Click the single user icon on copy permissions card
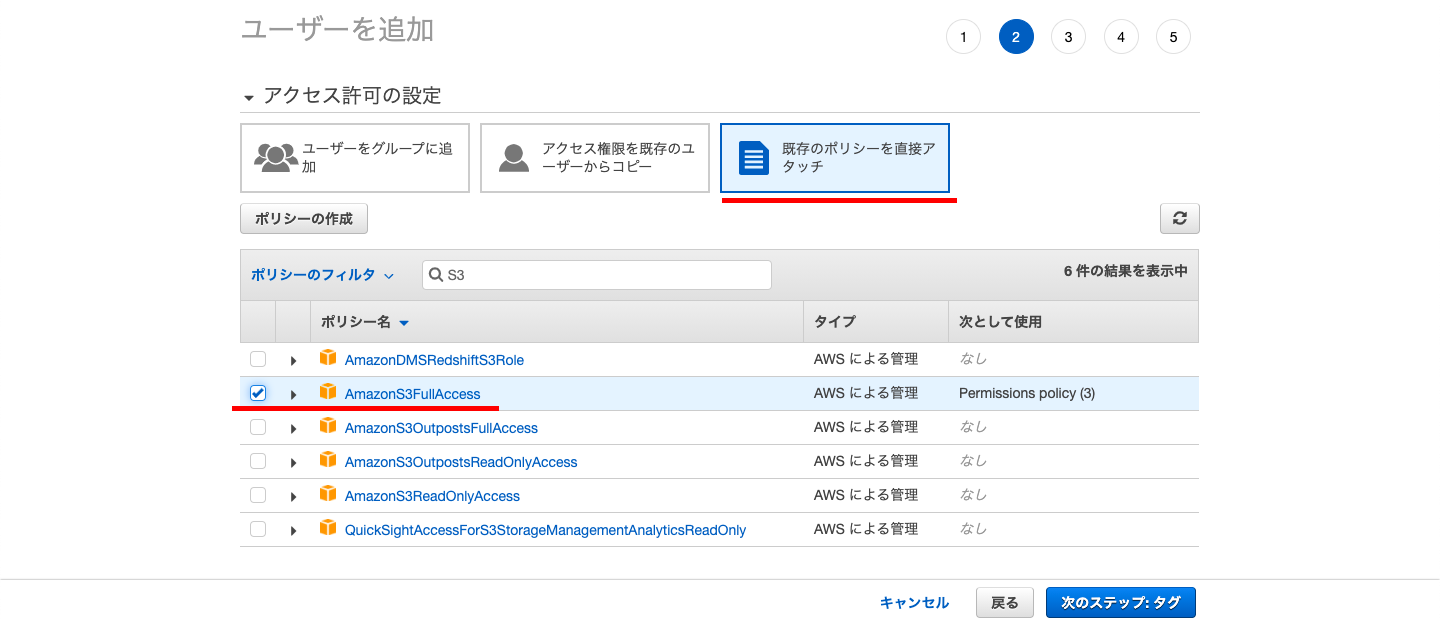The image size is (1440, 622). (x=514, y=158)
